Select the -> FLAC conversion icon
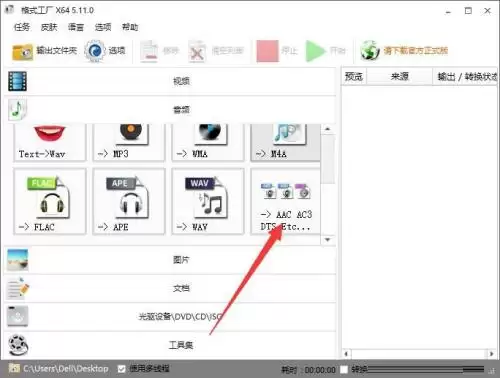500x378 pixels. tap(50, 201)
